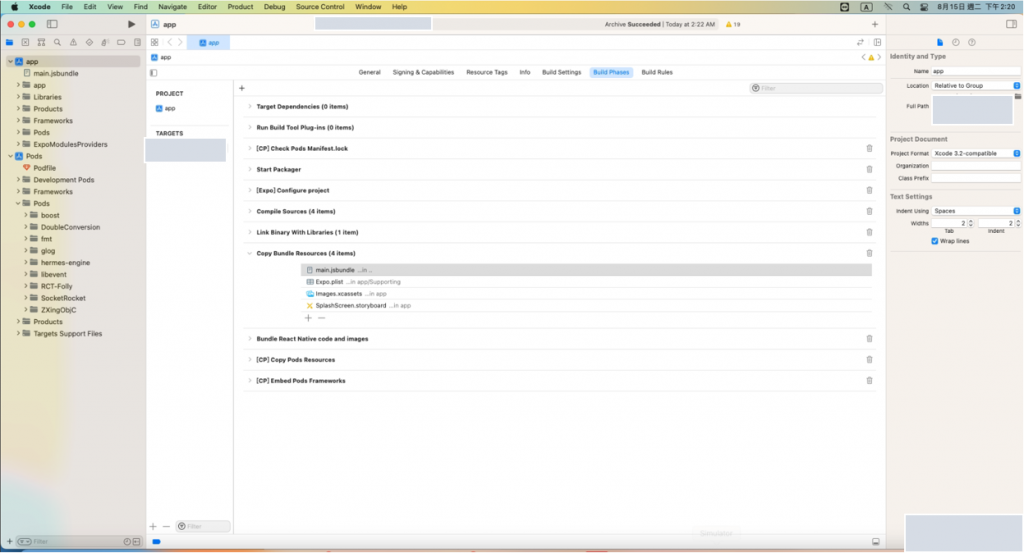
Task: Add editor on right split icon
Action: click(877, 42)
